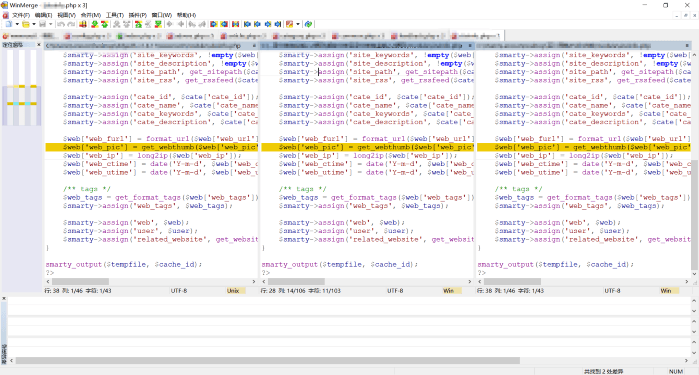Image resolution: width=699 pixels, height=375 pixels.
Task: Select line difference yellow marker icon
Action: pyautogui.click(x=83, y=24)
